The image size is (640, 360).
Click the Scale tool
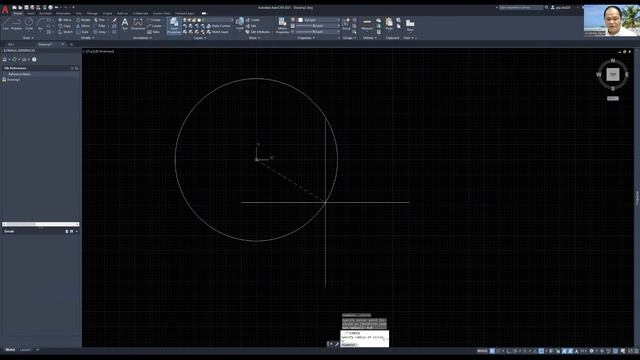[82, 32]
